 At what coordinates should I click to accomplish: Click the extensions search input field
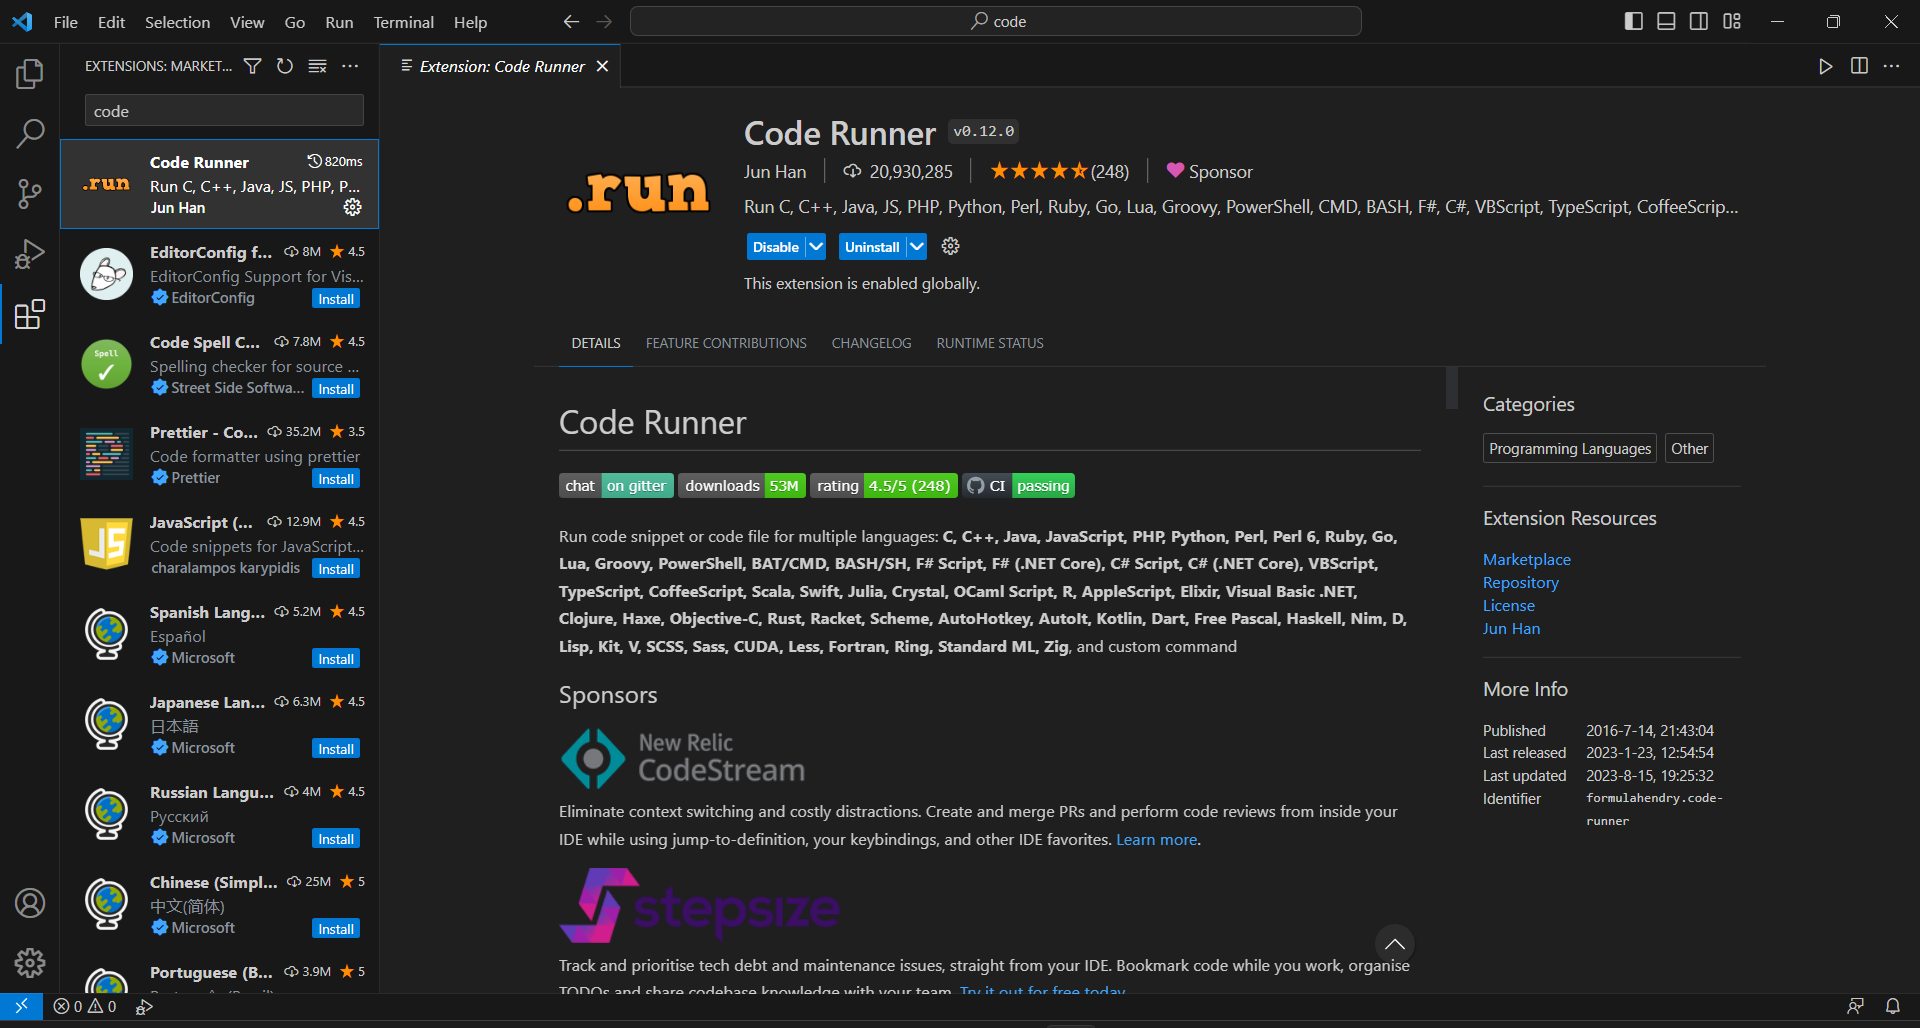224,111
